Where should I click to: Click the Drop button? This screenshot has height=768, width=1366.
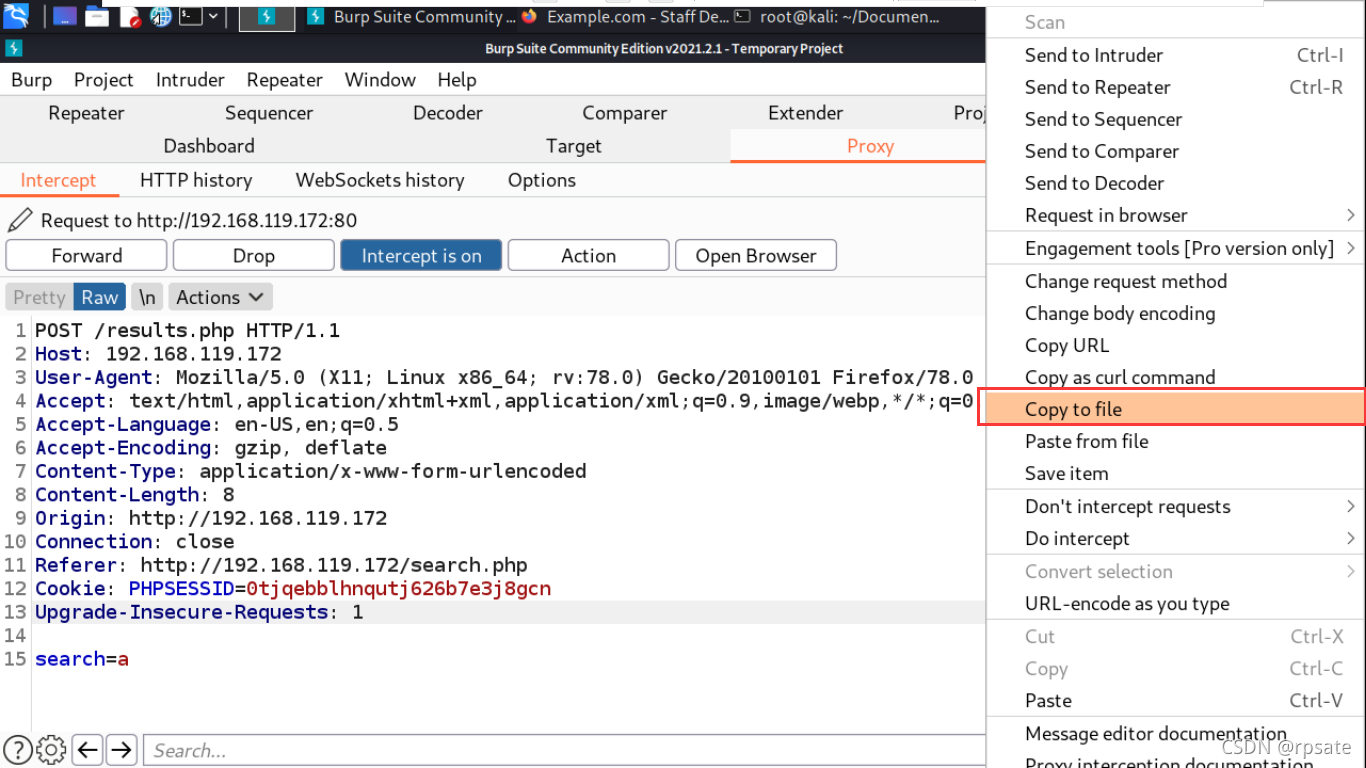coord(254,256)
